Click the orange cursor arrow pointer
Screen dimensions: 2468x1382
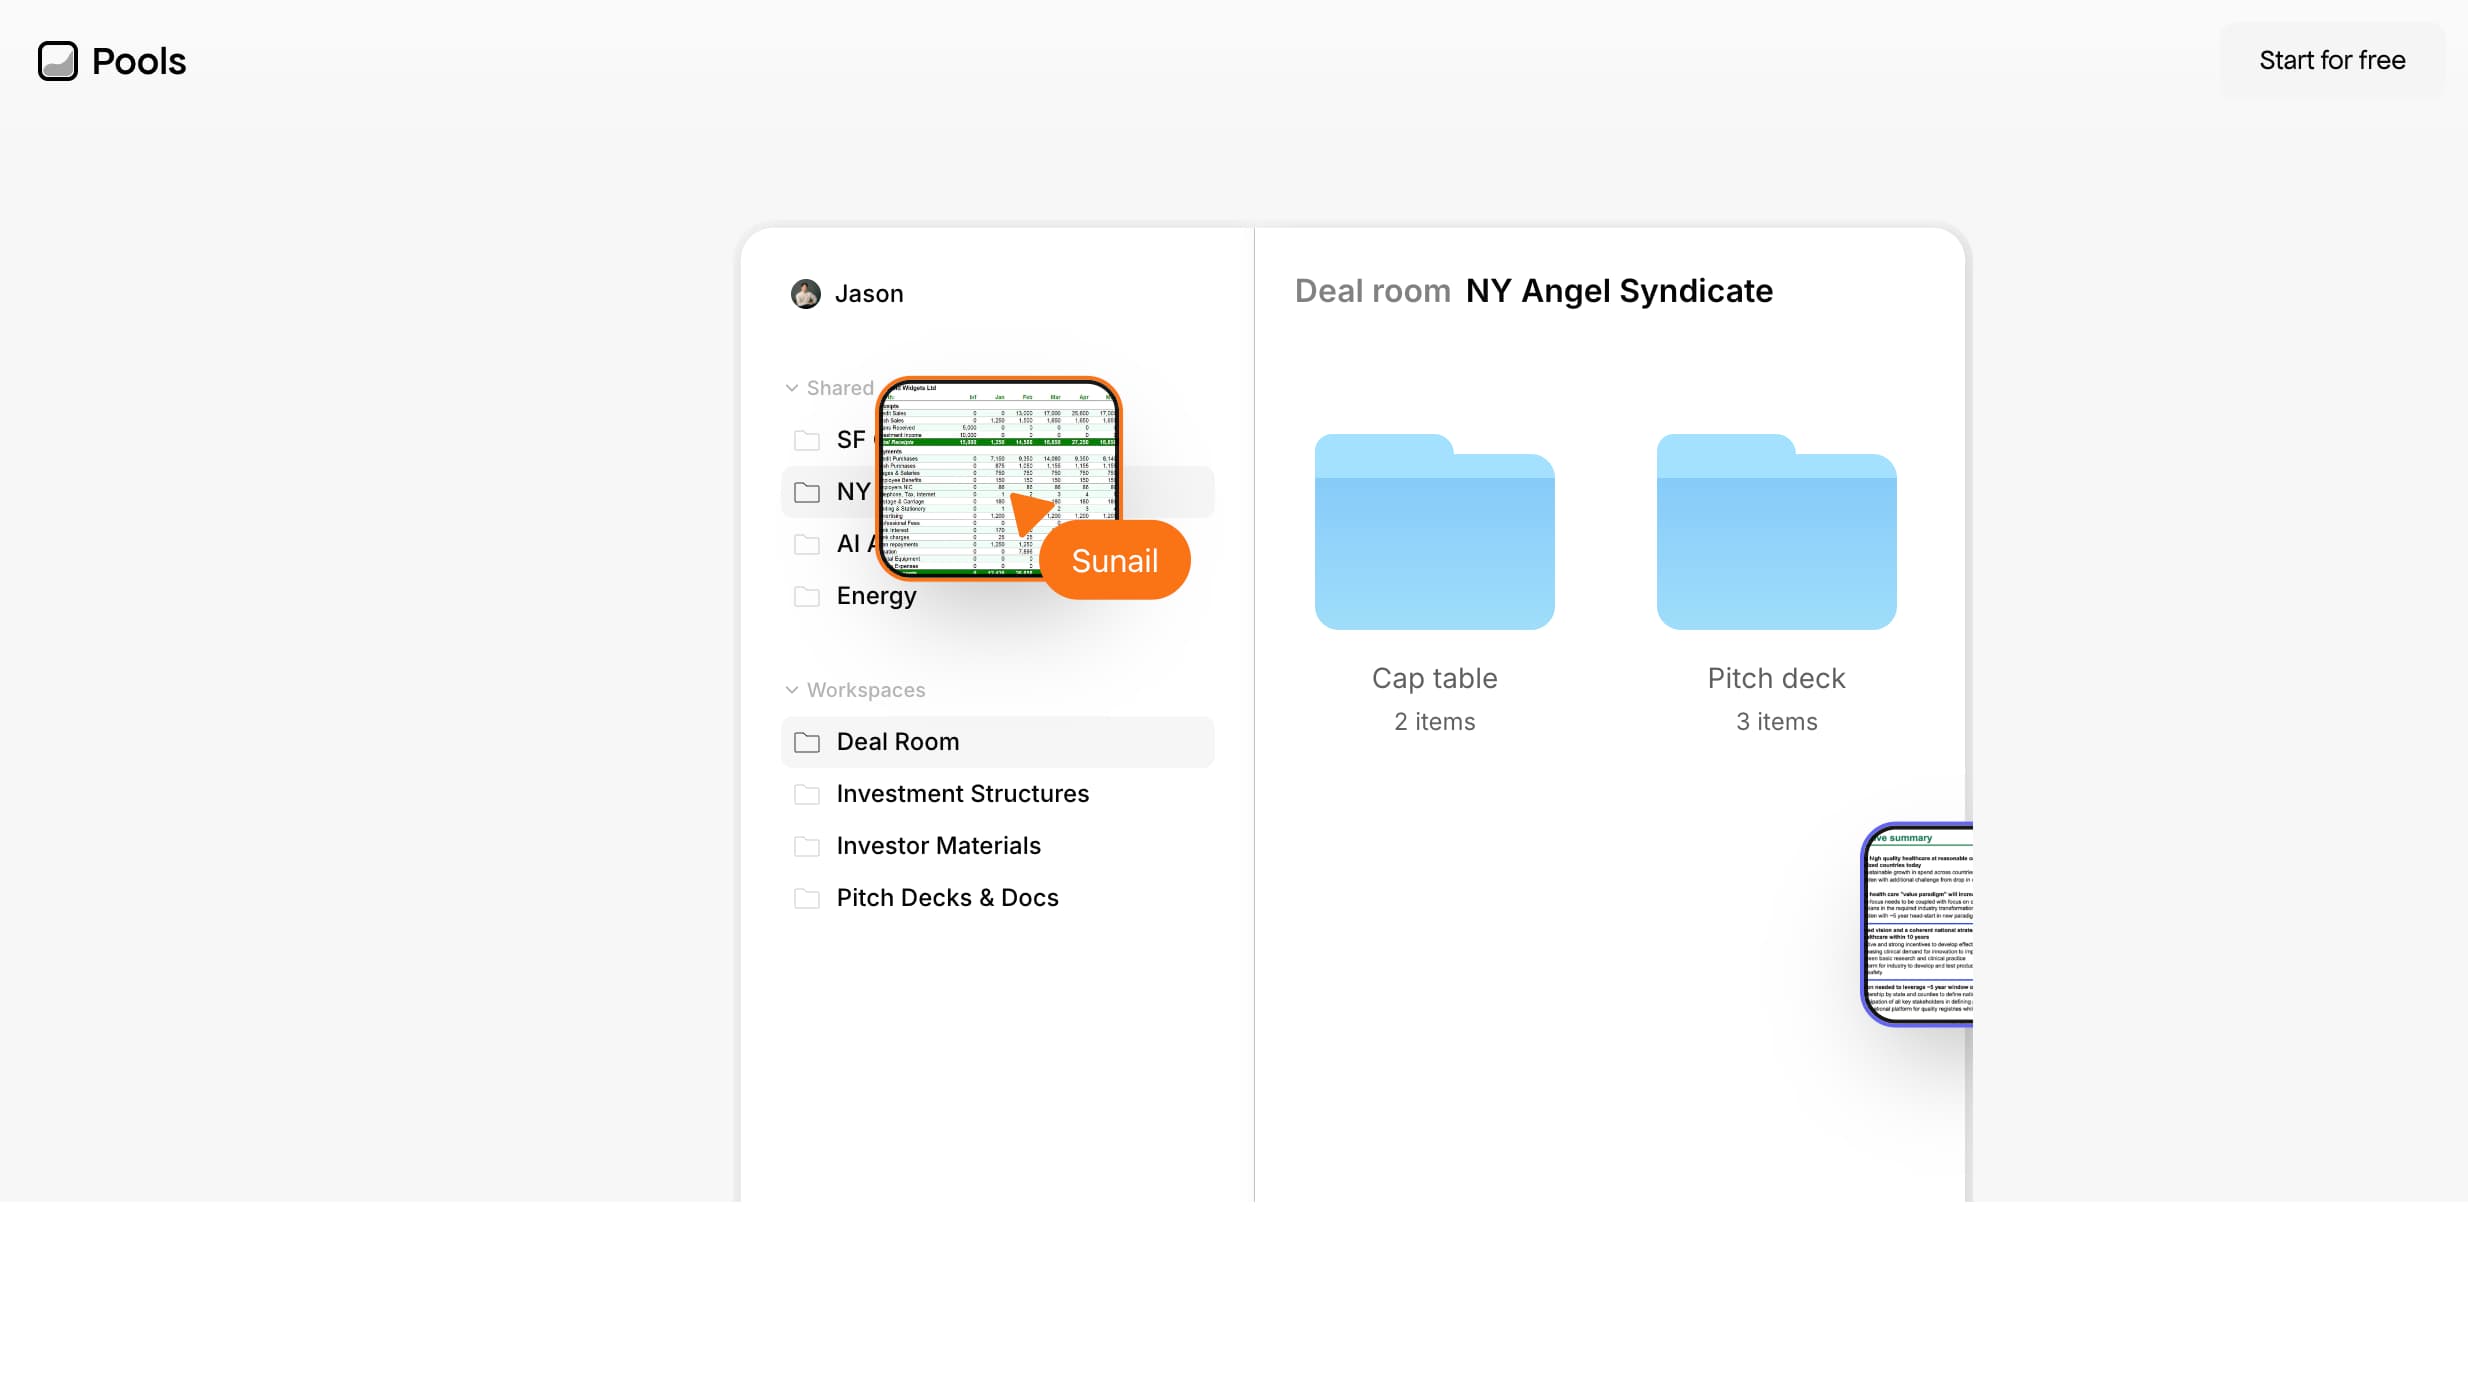click(x=1028, y=512)
